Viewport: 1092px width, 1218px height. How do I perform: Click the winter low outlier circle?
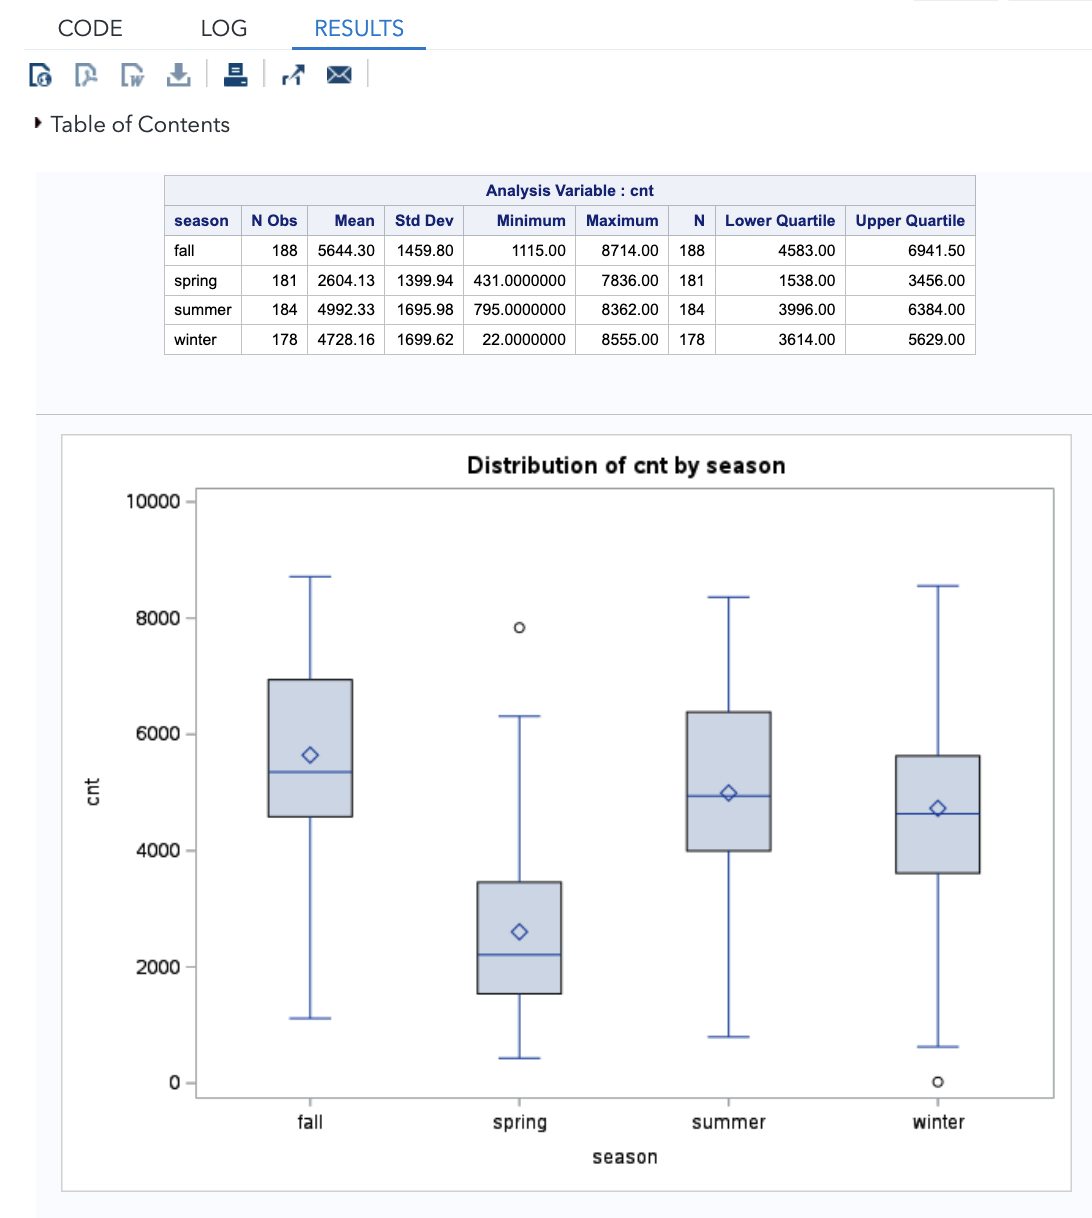tap(938, 1082)
